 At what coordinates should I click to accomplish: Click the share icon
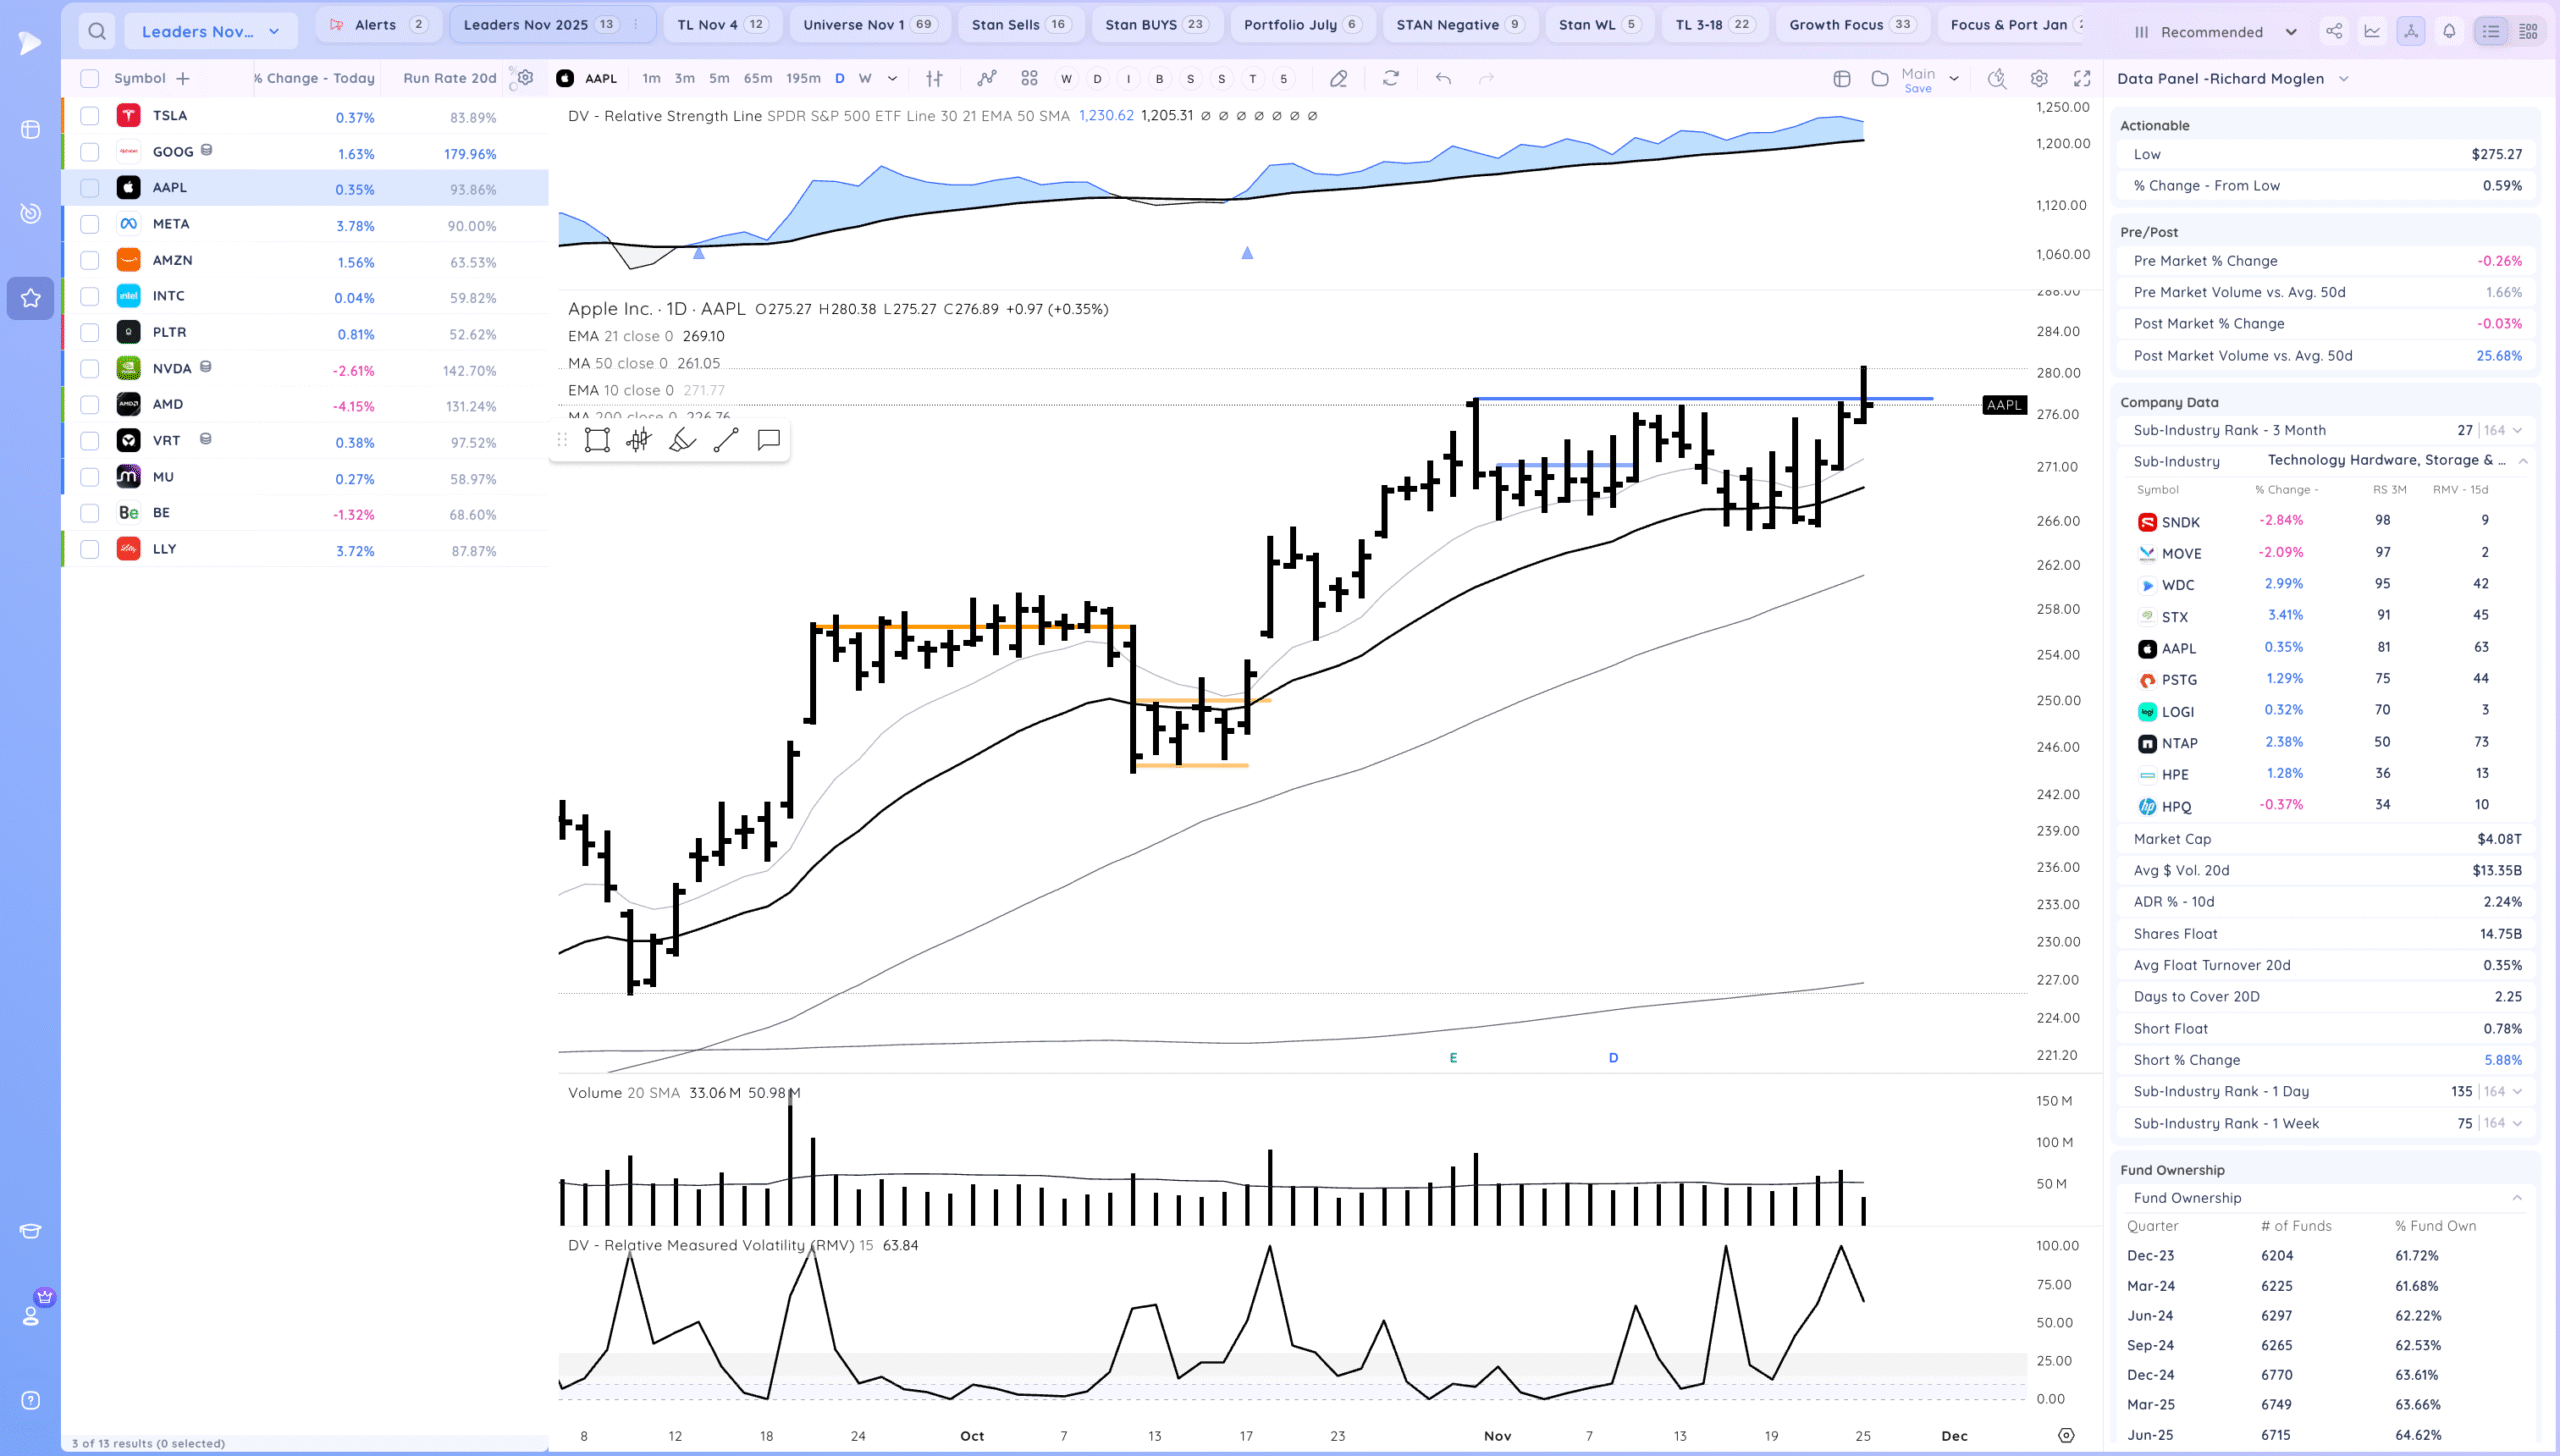coord(2334,31)
